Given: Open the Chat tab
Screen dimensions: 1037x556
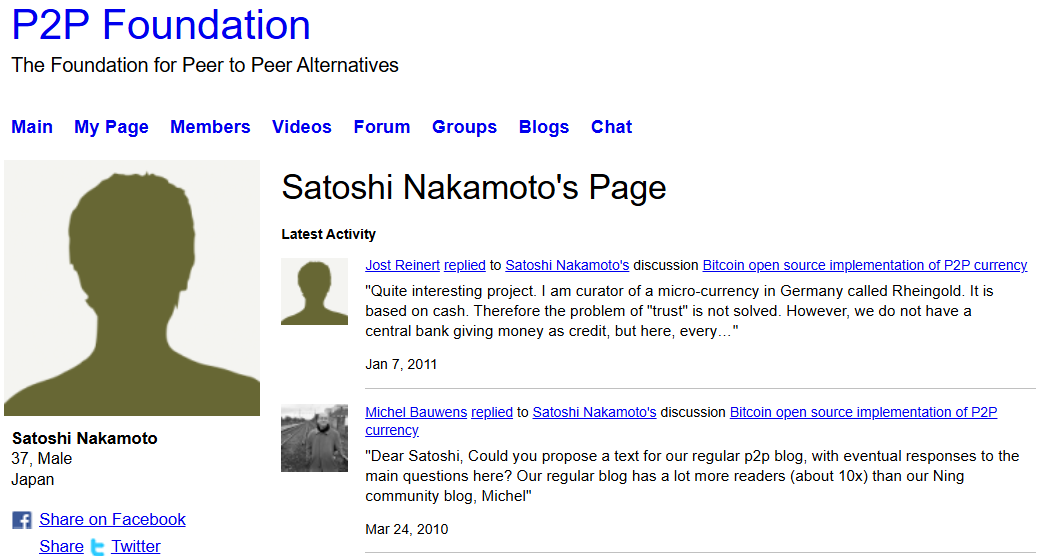Looking at the screenshot, I should (x=611, y=127).
